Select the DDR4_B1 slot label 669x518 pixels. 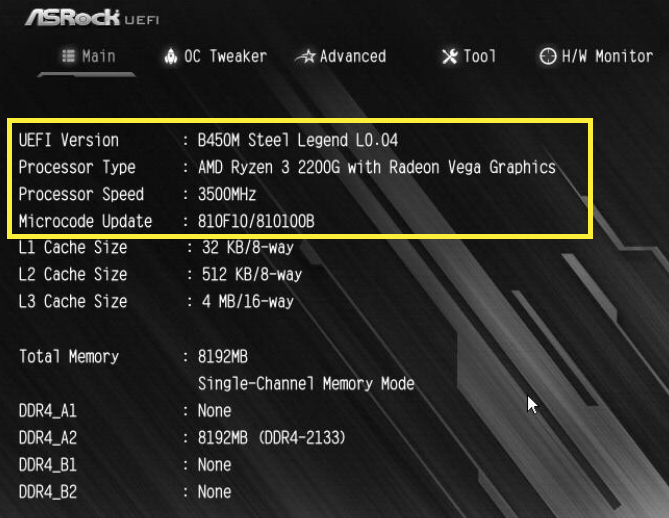(48, 465)
